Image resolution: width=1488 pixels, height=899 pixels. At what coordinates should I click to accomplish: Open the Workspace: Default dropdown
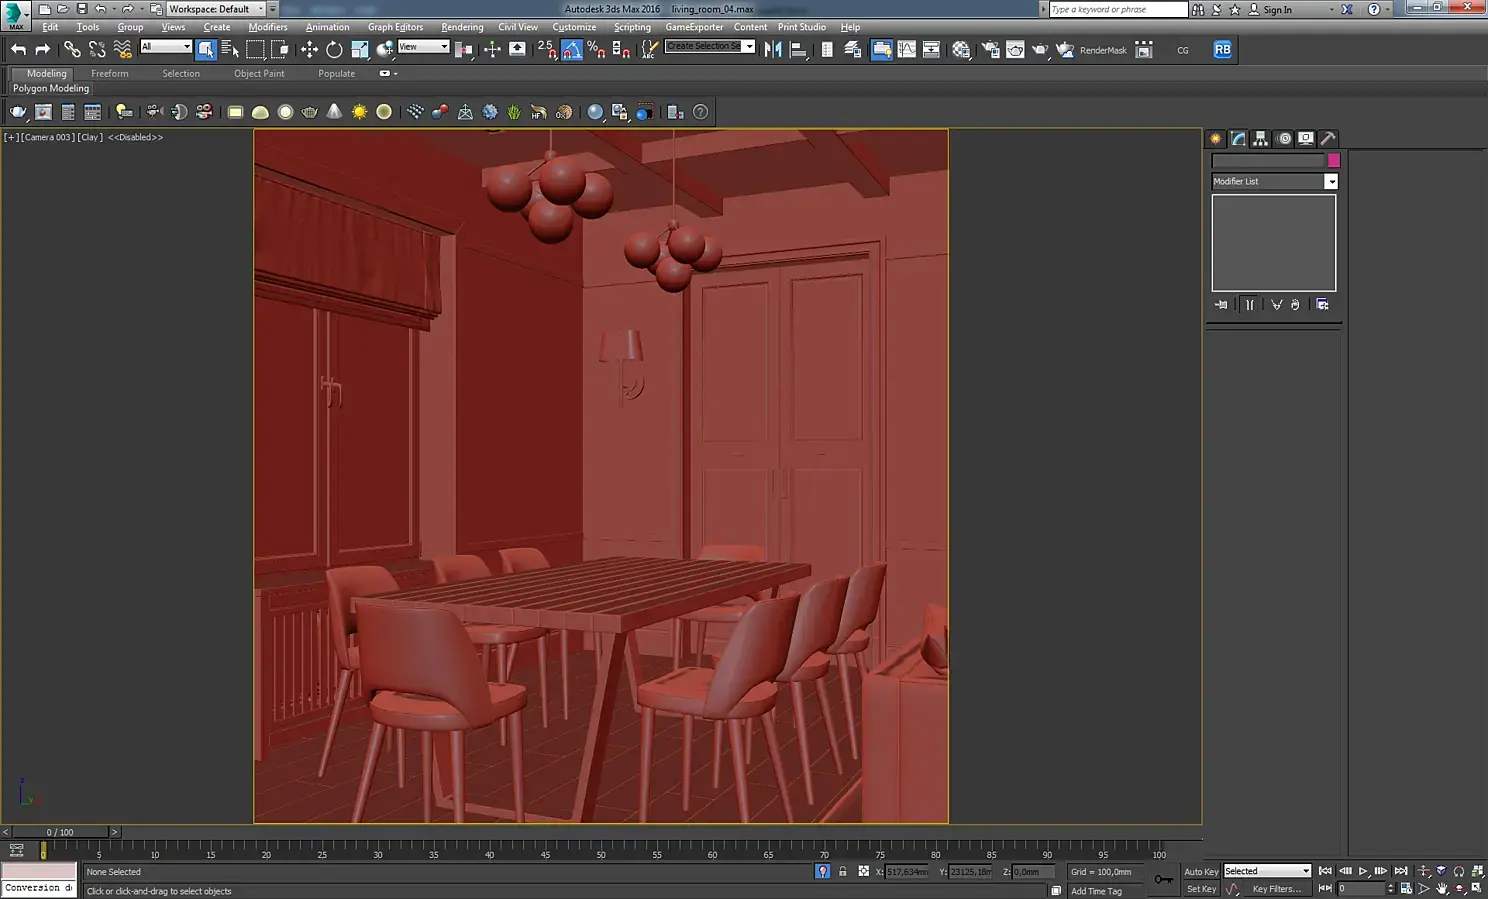[215, 9]
